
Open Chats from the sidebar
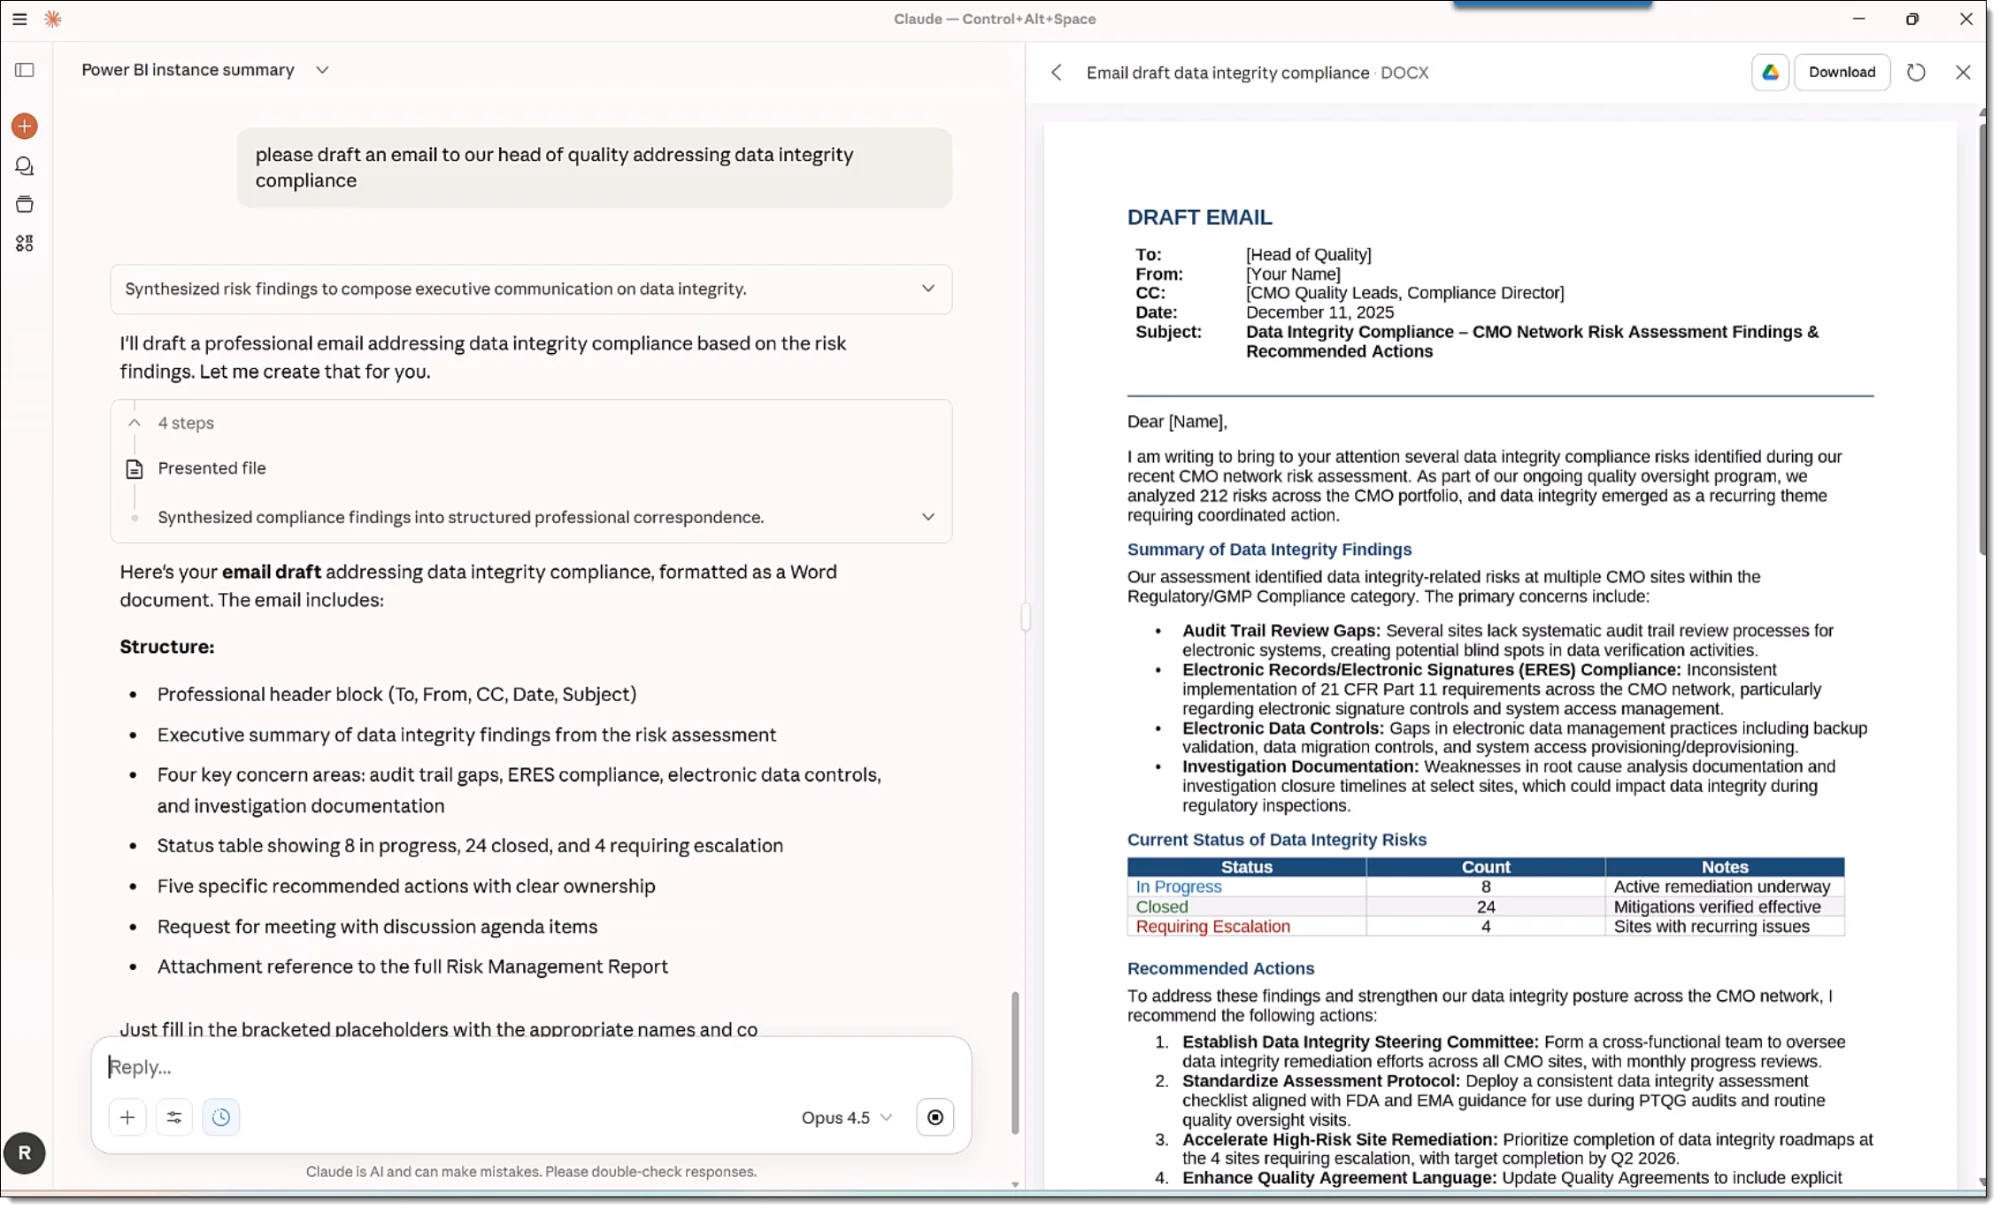[x=24, y=166]
